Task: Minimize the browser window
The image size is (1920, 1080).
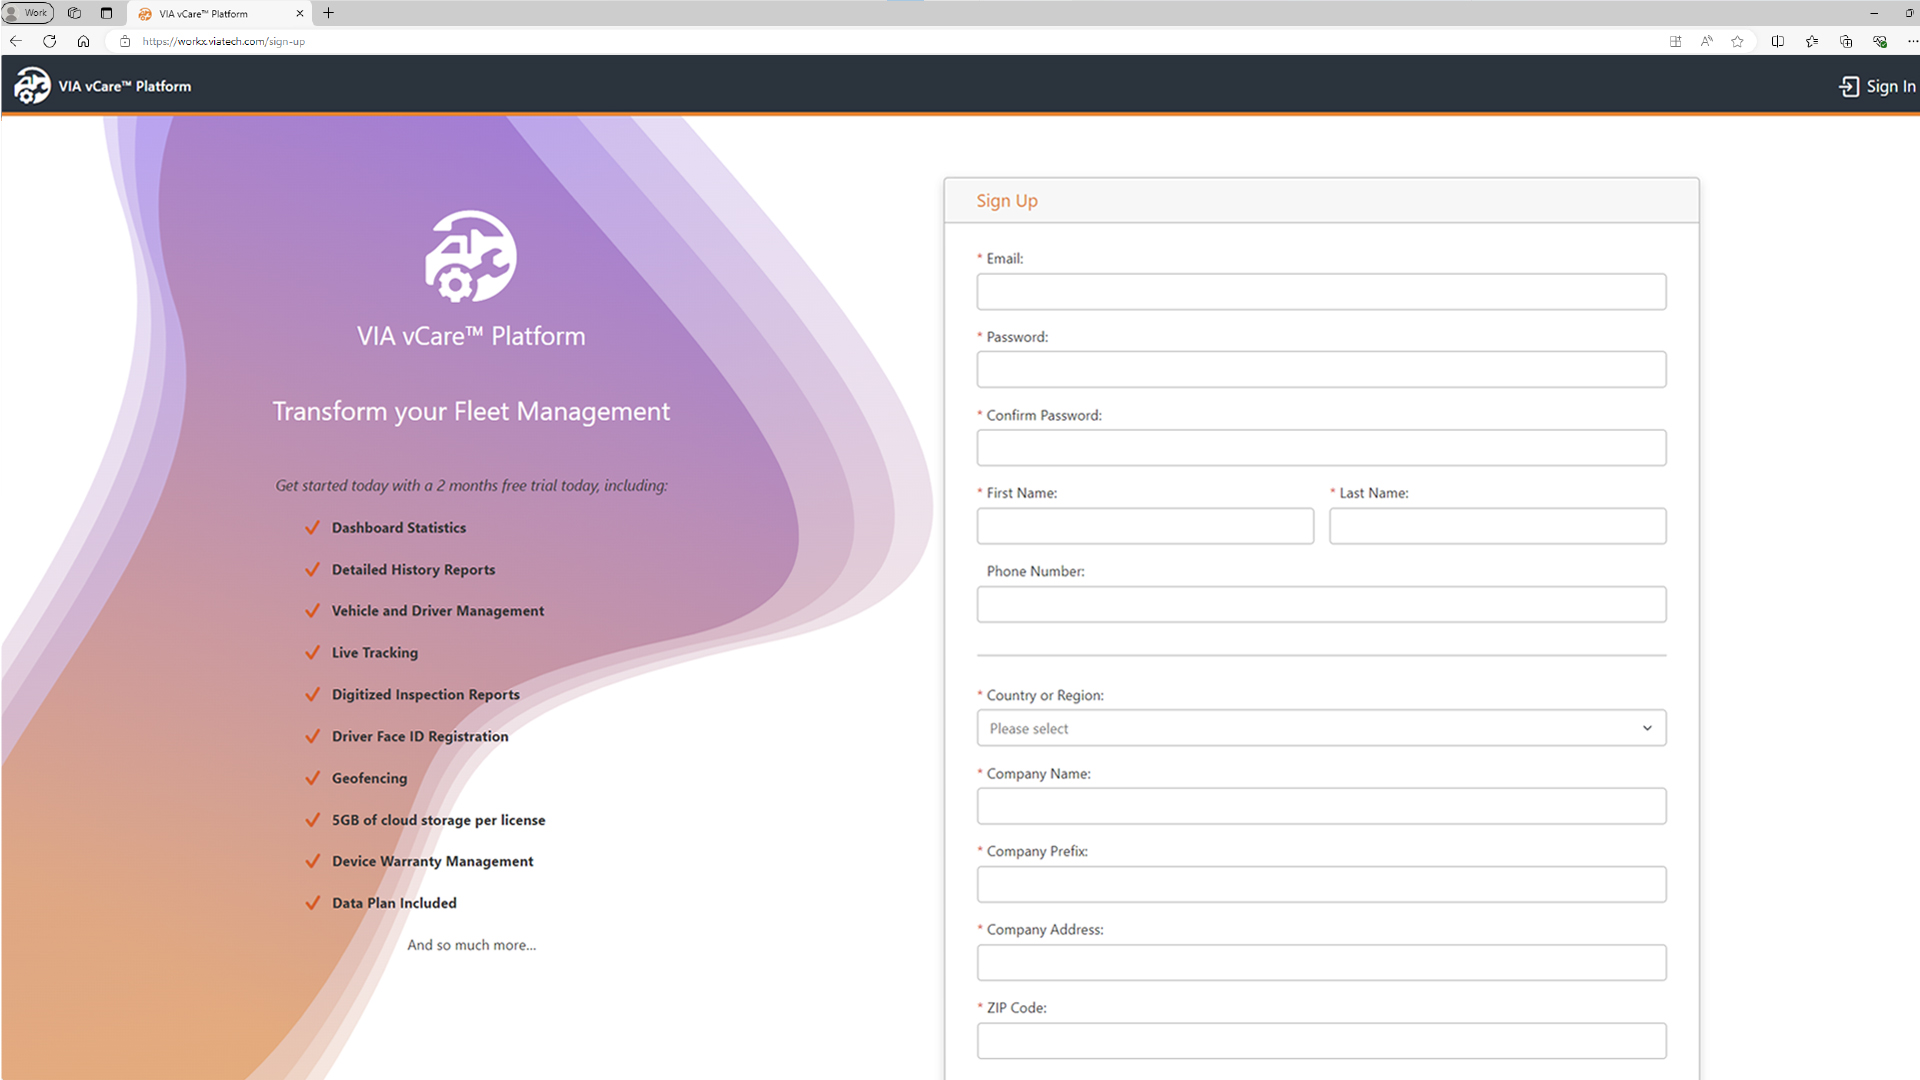Action: [x=1873, y=13]
